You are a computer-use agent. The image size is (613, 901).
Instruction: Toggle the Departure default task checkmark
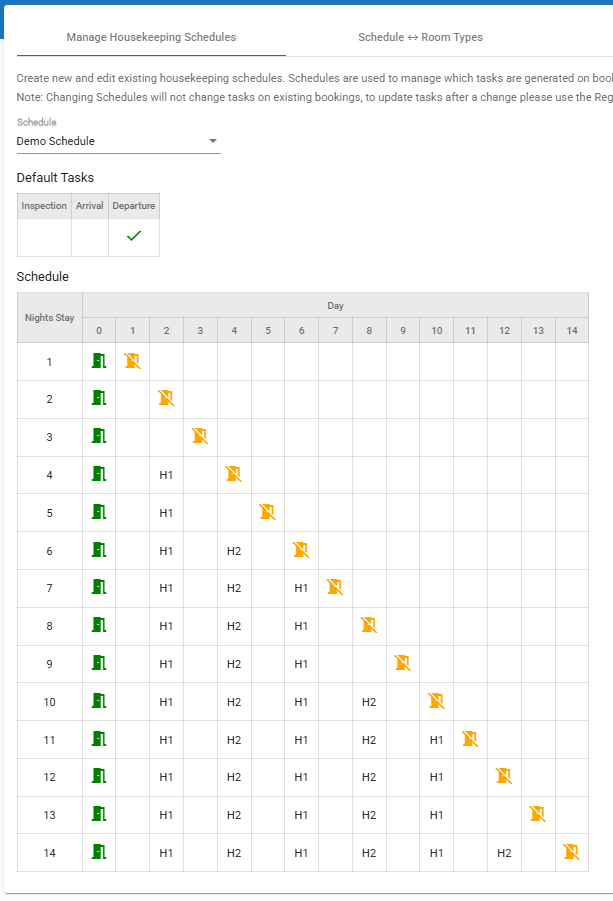pos(134,236)
